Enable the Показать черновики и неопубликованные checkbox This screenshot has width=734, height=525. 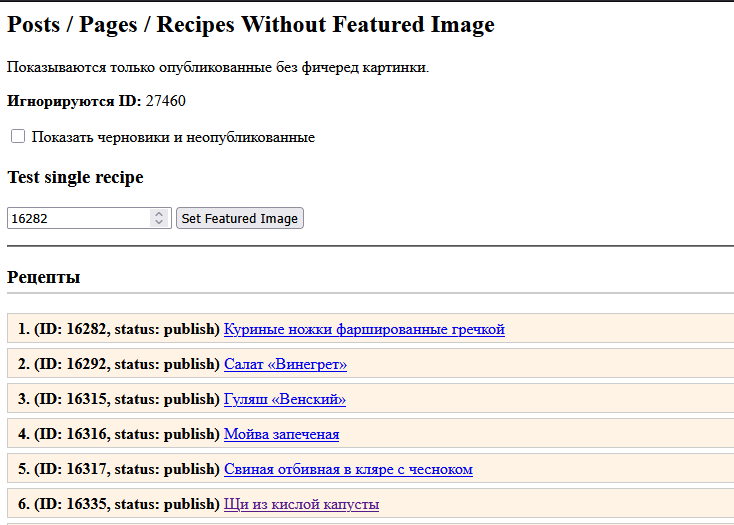[x=18, y=137]
